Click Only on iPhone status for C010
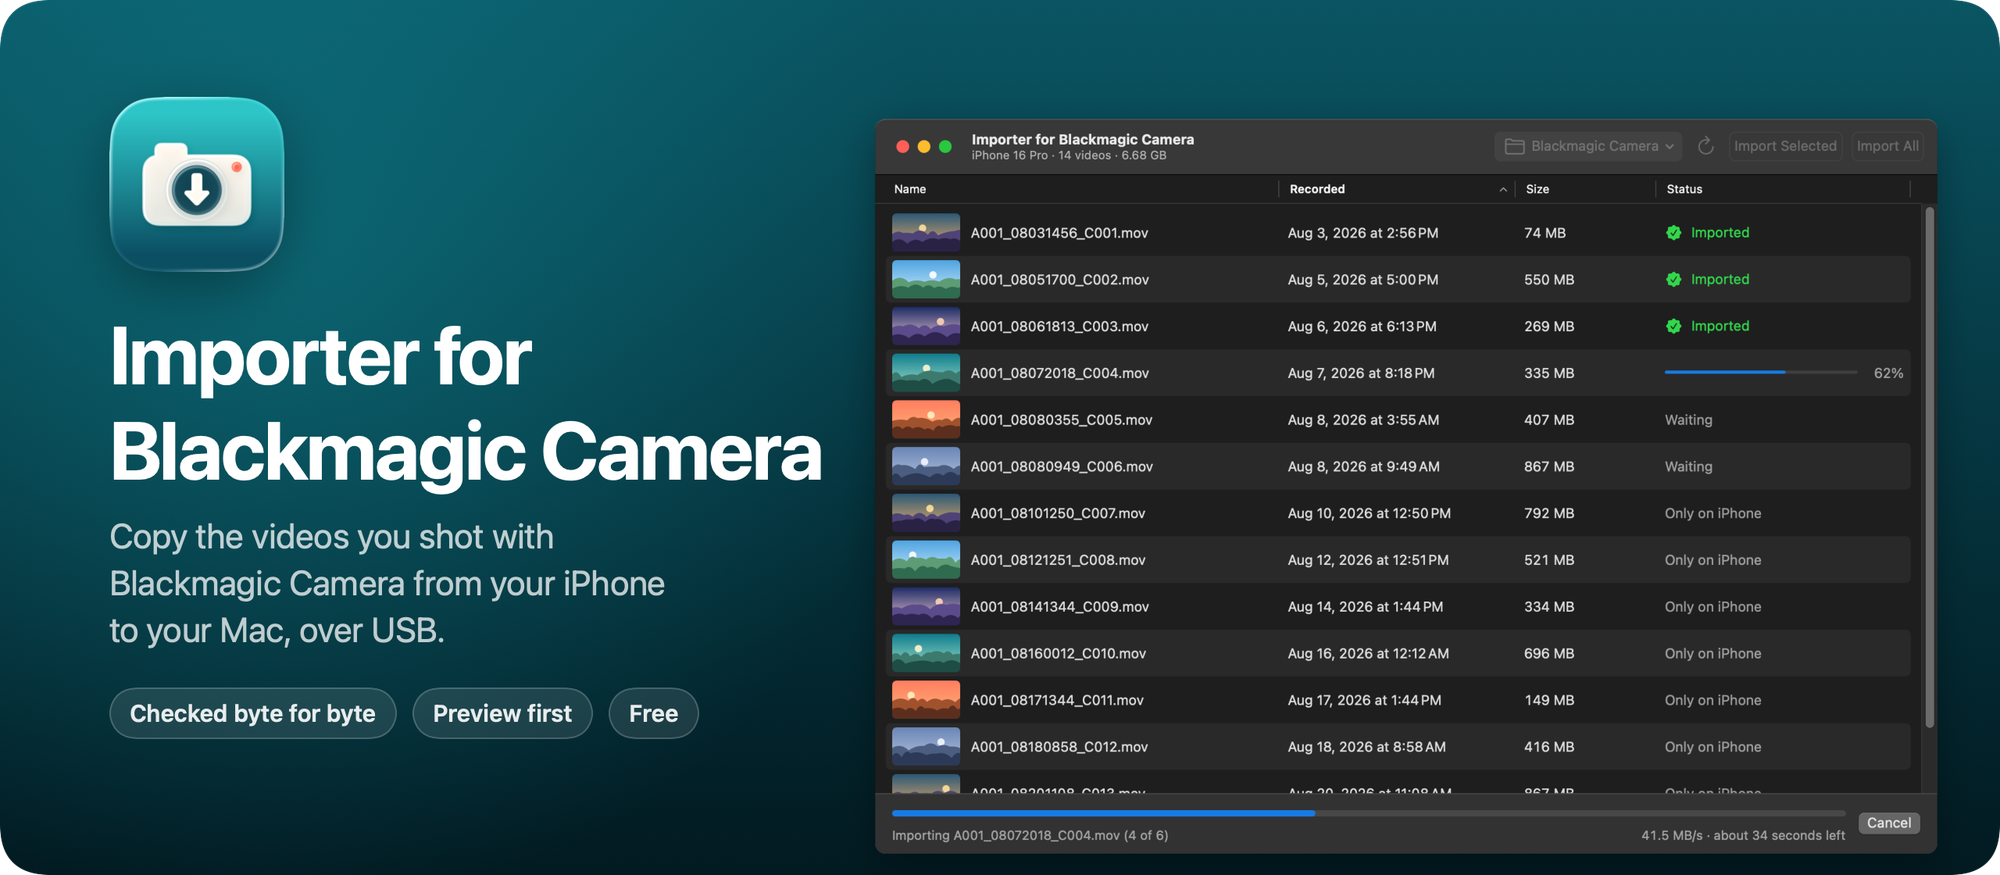The image size is (2000, 875). click(1713, 654)
